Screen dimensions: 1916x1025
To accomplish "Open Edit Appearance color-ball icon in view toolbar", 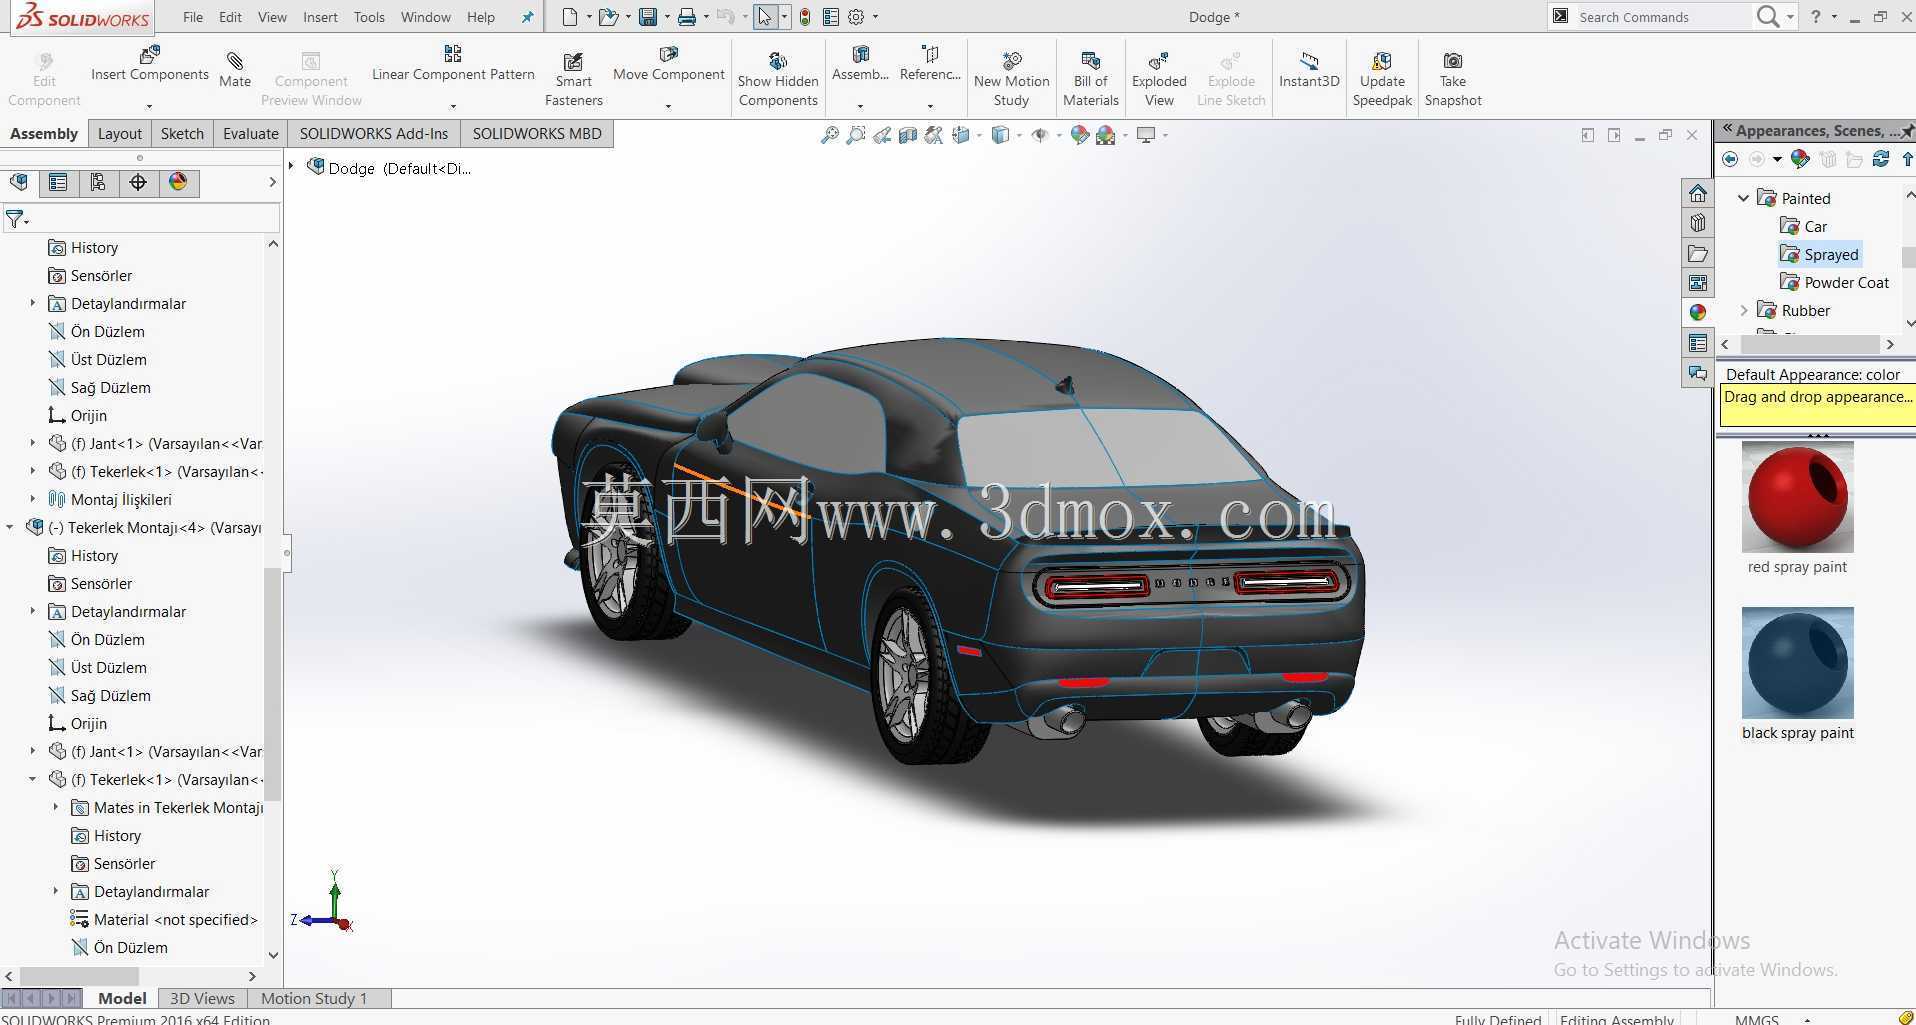I will click(1080, 135).
